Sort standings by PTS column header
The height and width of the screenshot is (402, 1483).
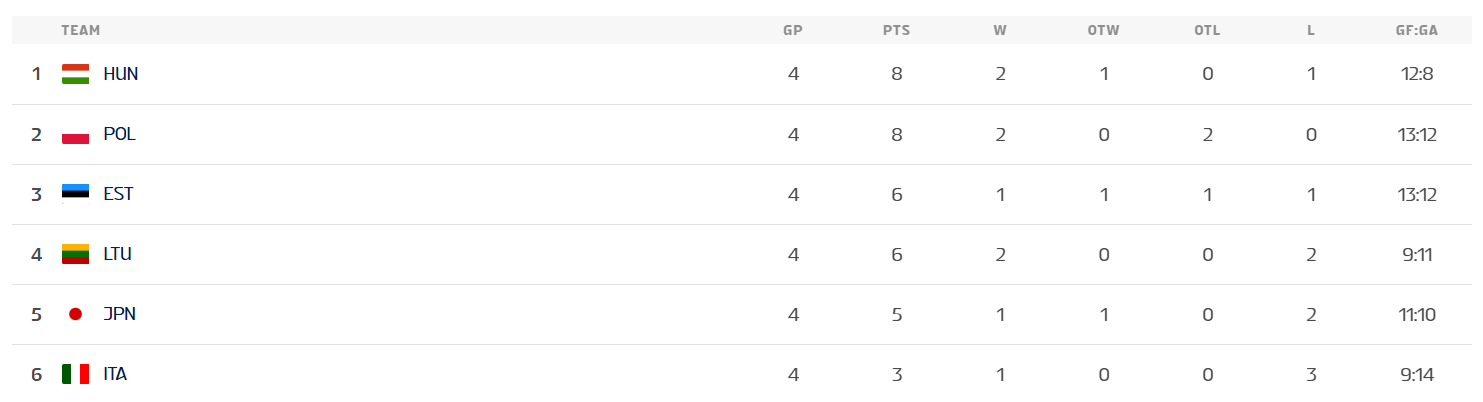896,30
